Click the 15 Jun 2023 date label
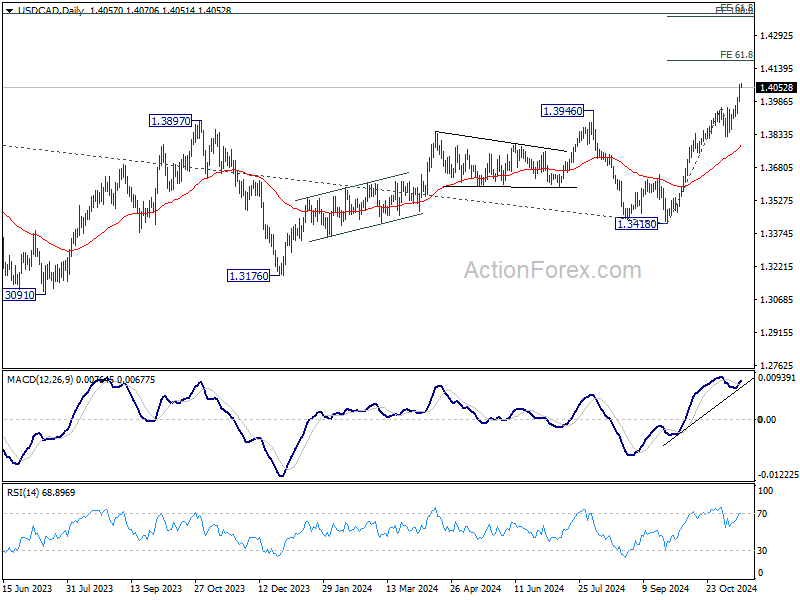 coord(28,588)
